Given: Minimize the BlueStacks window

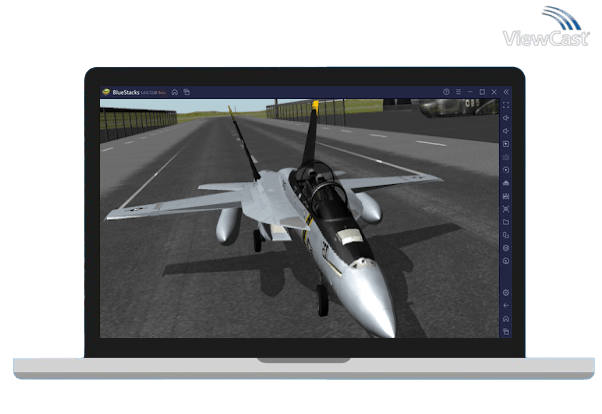Looking at the screenshot, I should tap(470, 92).
